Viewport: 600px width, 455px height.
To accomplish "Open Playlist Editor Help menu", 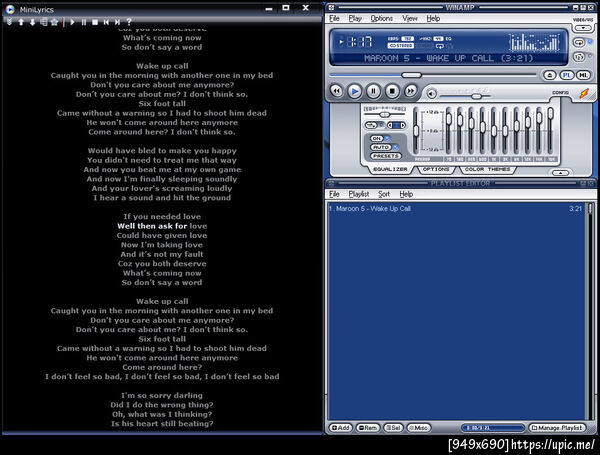I will (x=406, y=194).
